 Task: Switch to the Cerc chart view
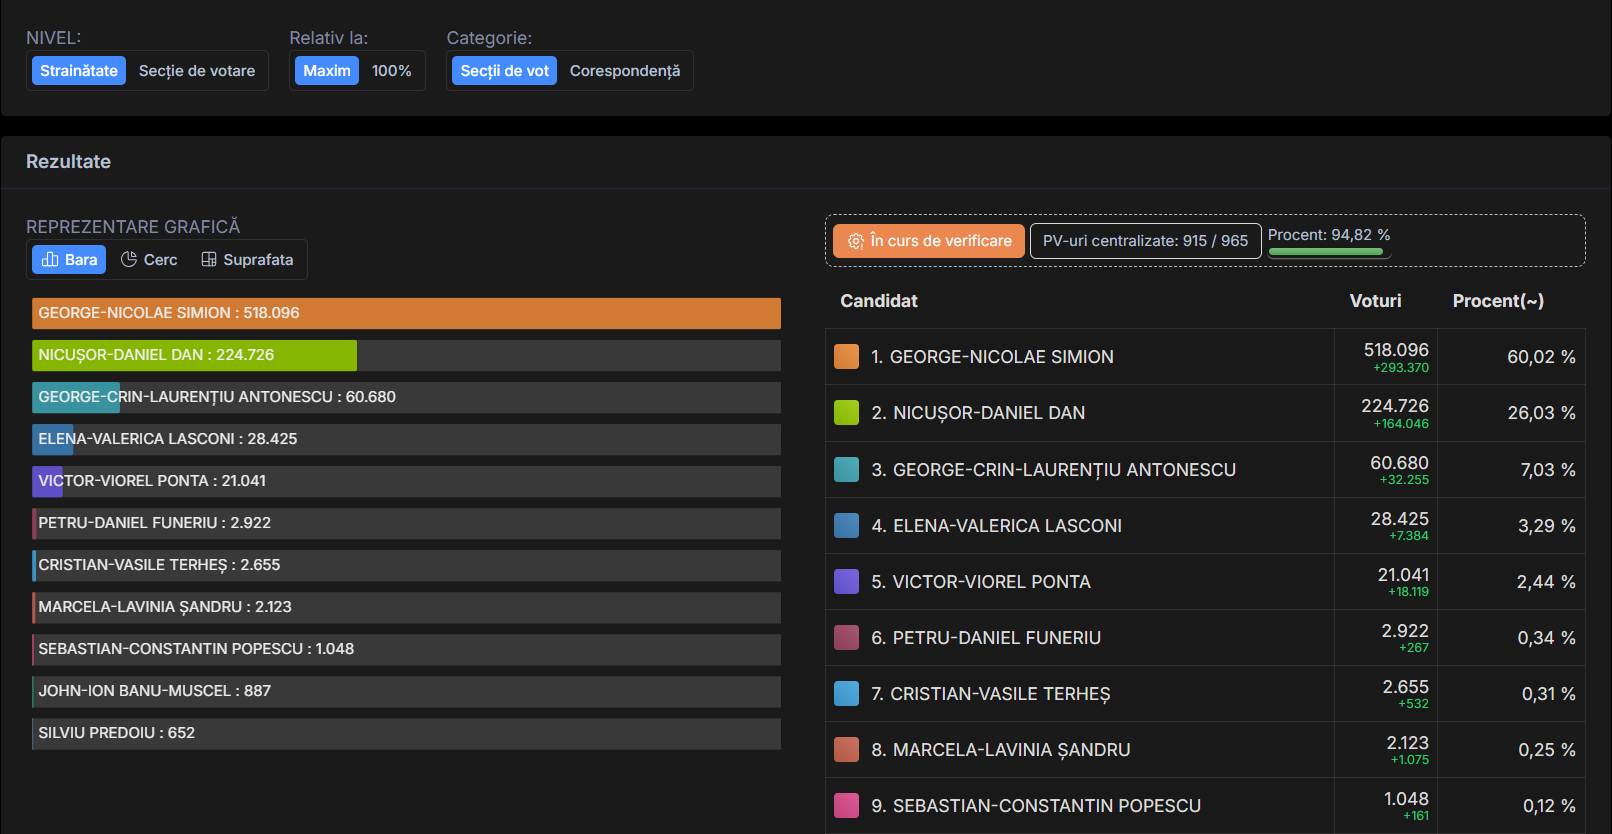point(150,260)
